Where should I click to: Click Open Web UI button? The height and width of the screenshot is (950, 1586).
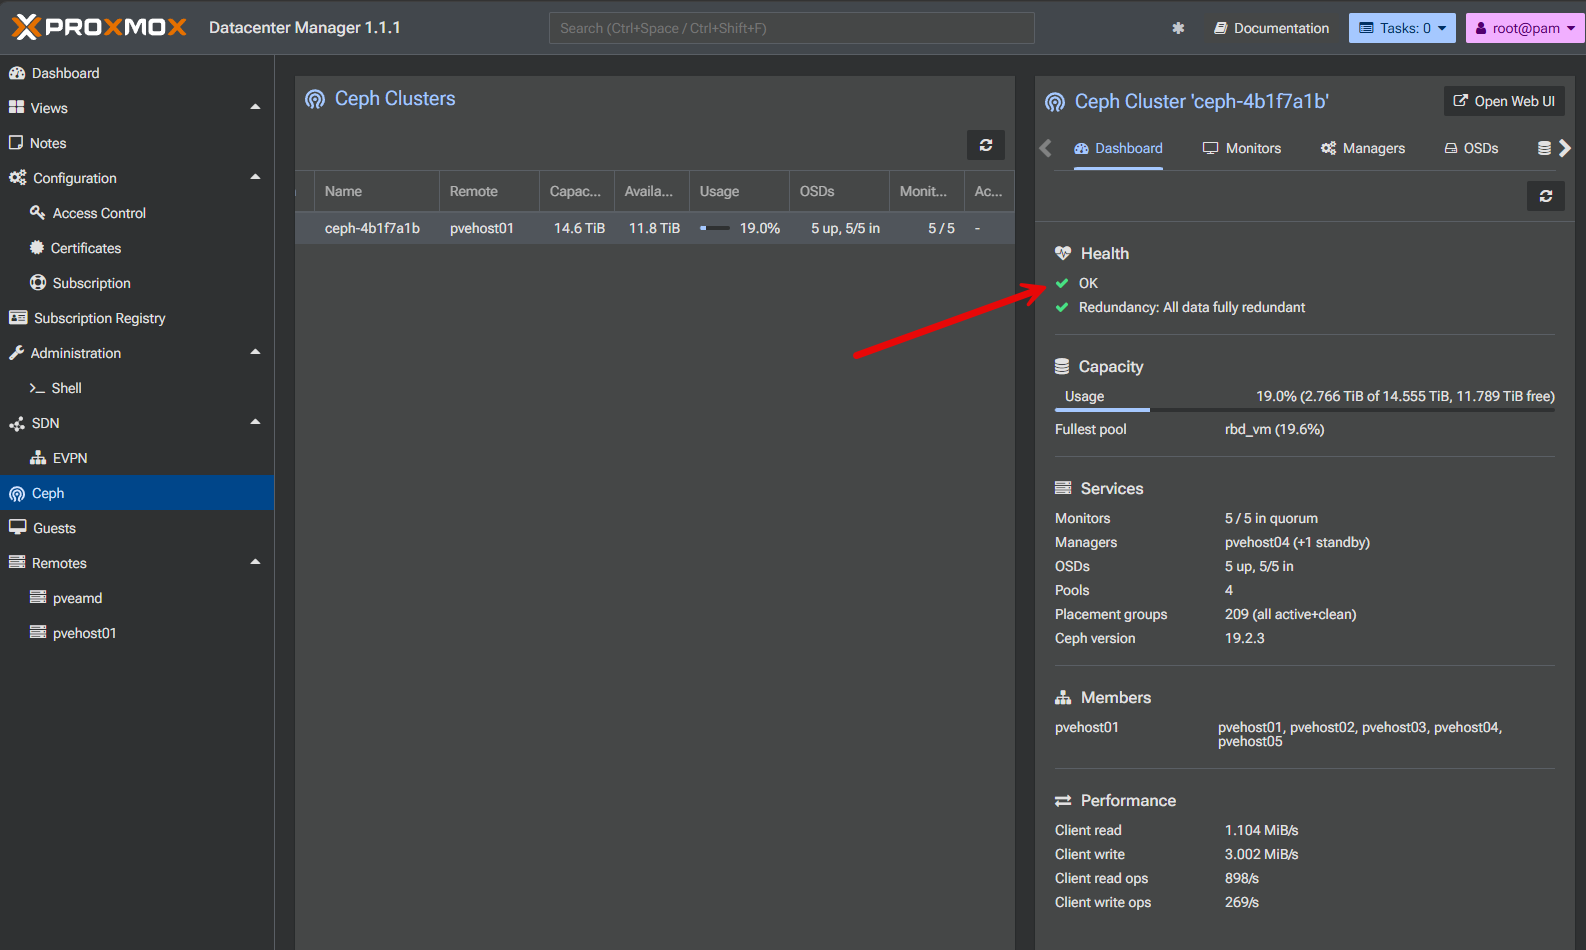point(1504,101)
